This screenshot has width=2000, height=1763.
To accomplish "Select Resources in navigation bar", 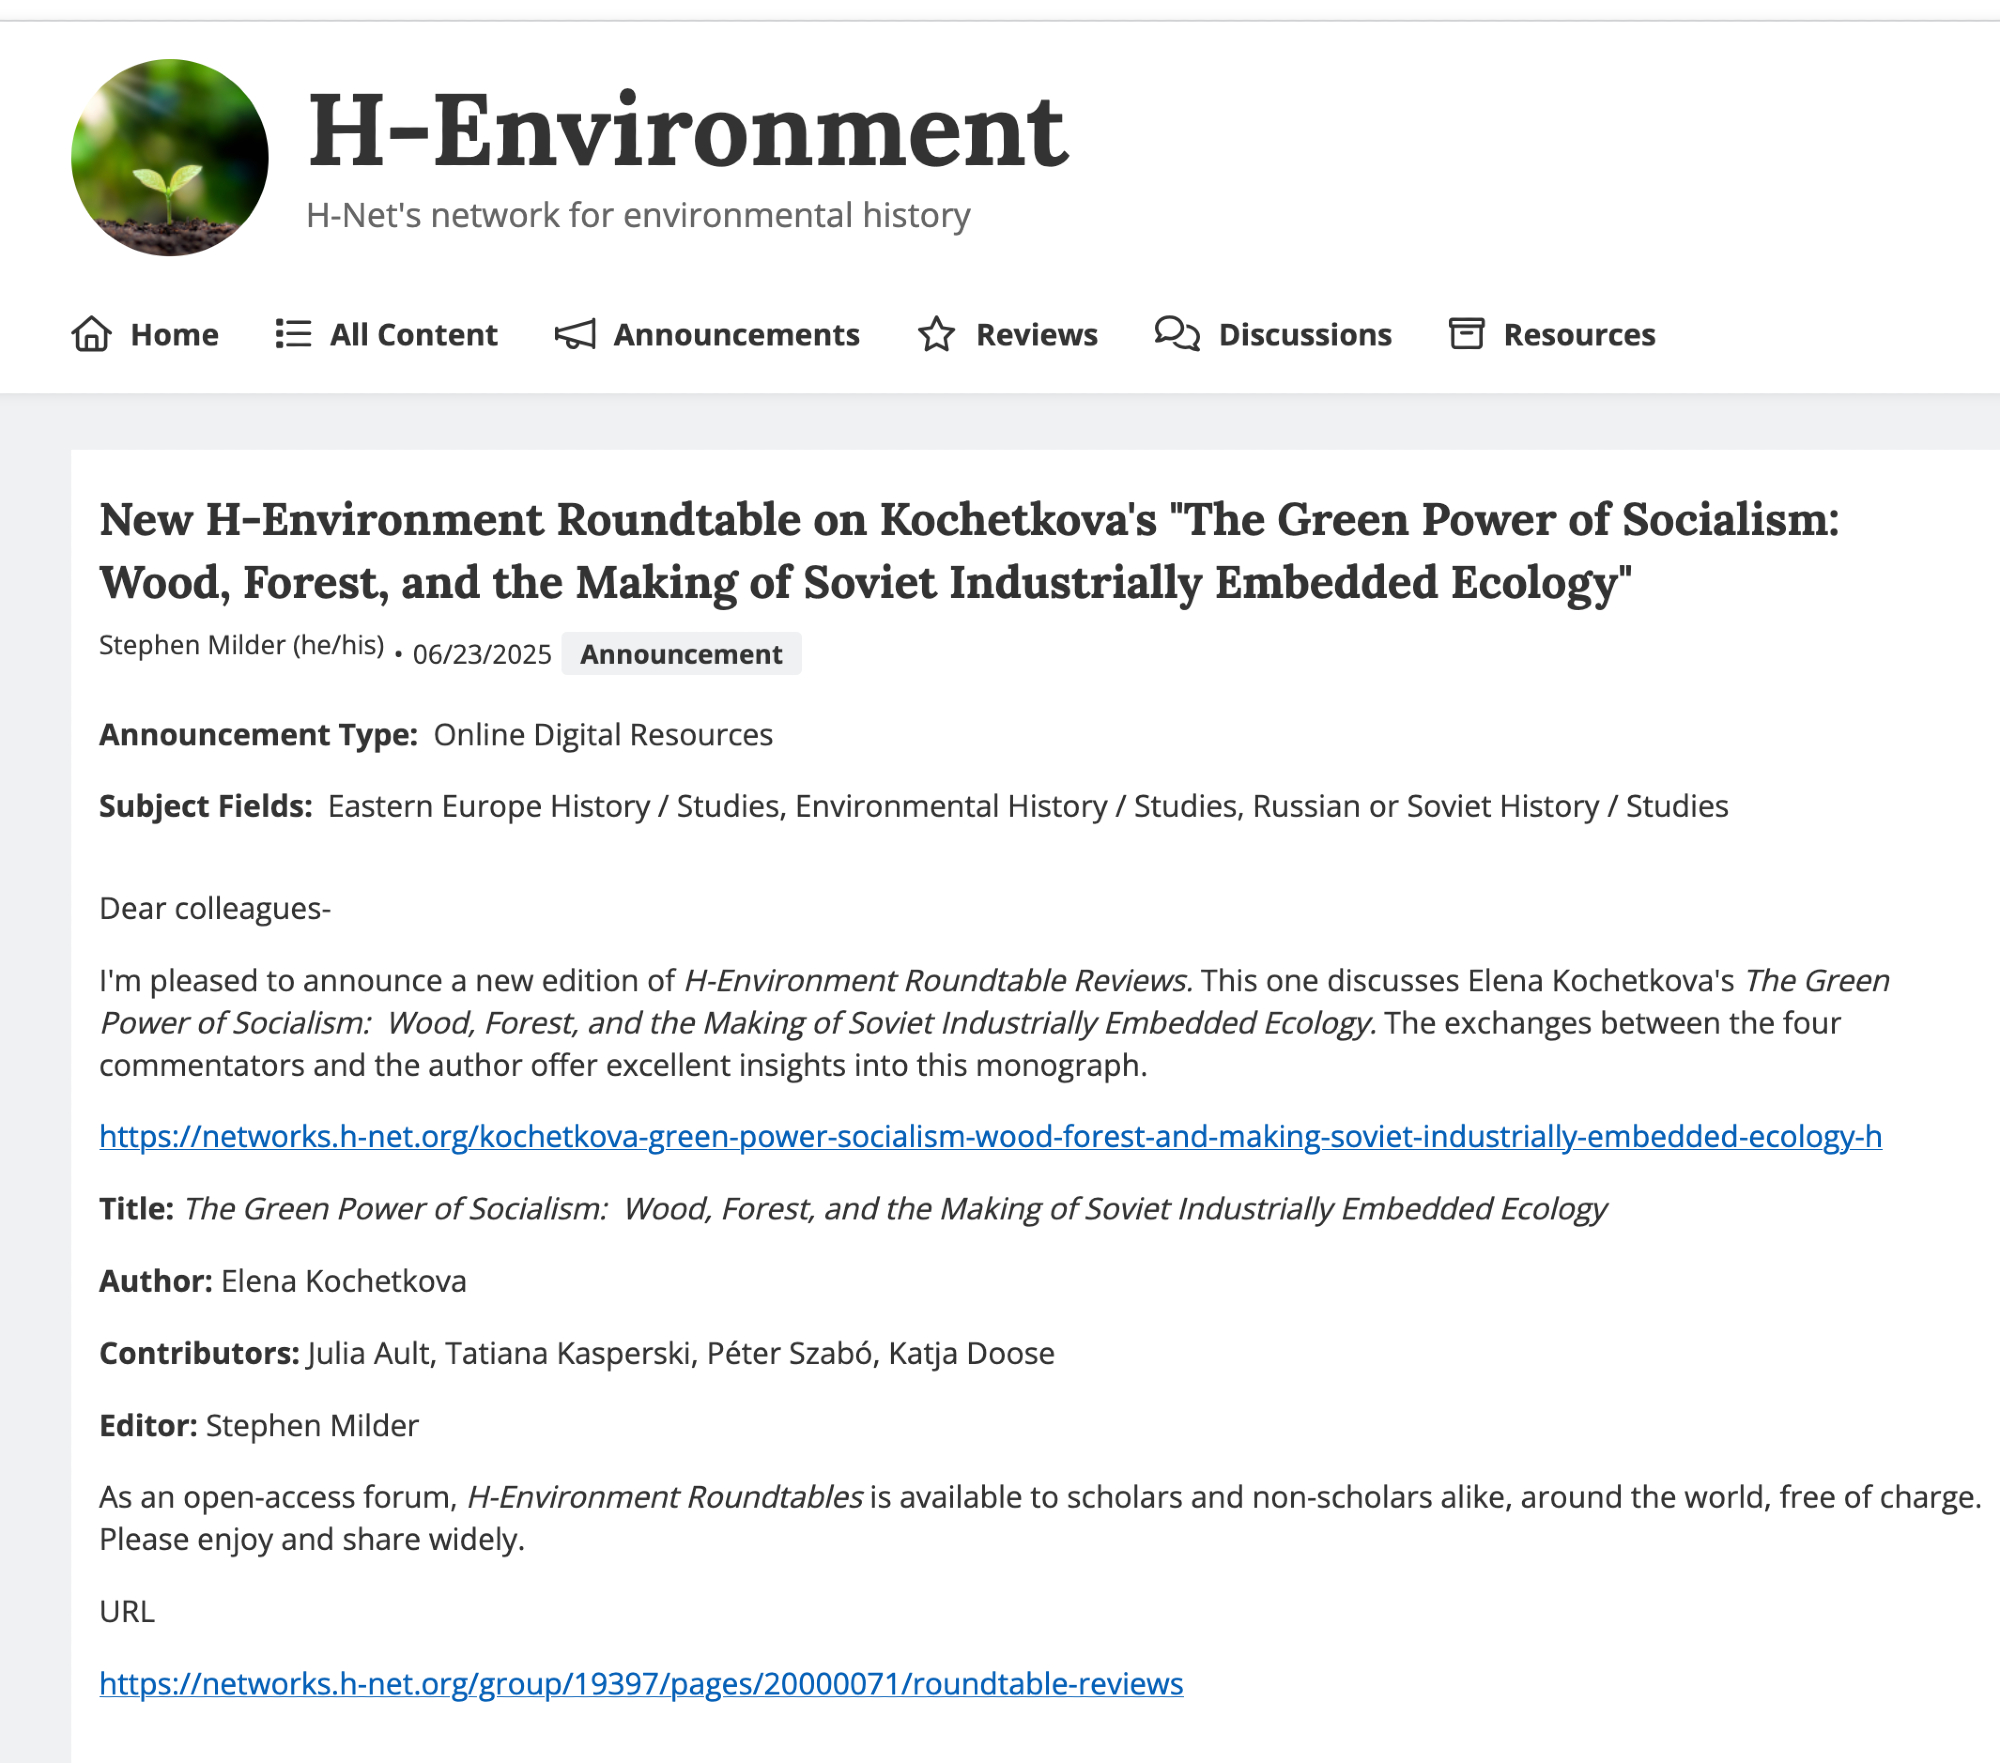I will pyautogui.click(x=1579, y=335).
